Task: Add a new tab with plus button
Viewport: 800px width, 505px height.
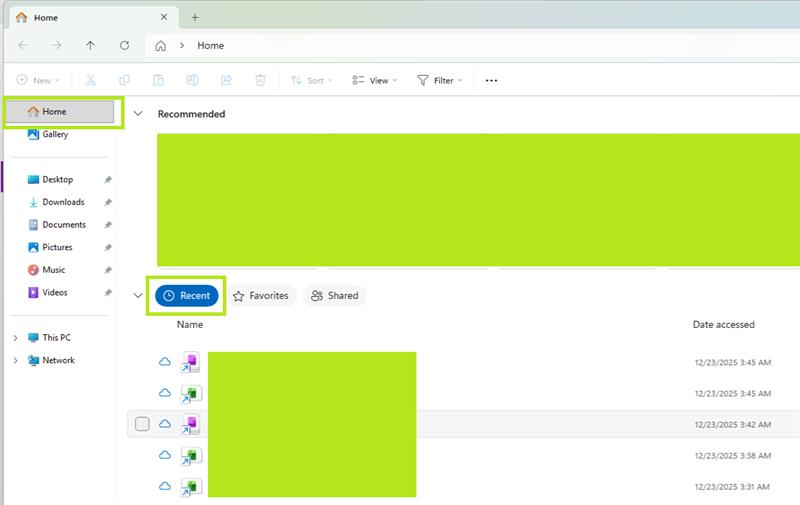Action: click(195, 17)
